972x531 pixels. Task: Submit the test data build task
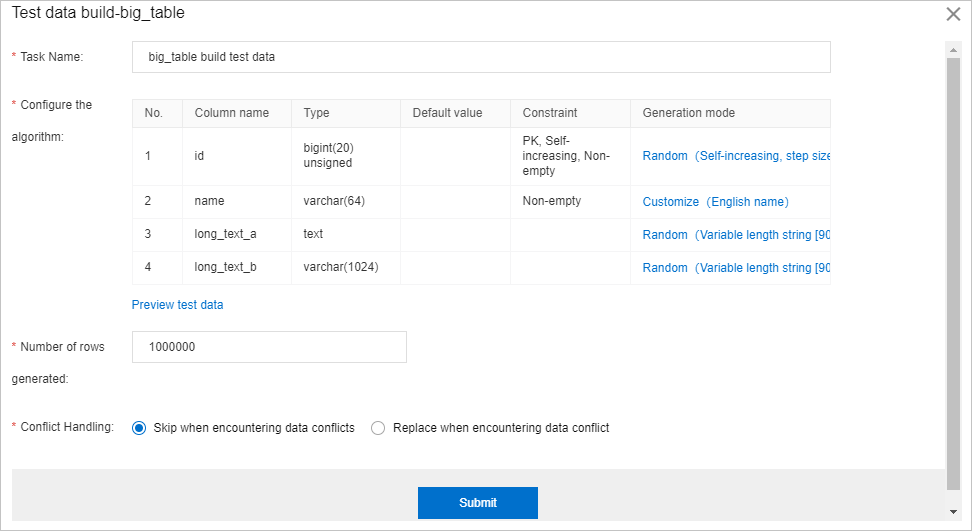coord(478,502)
